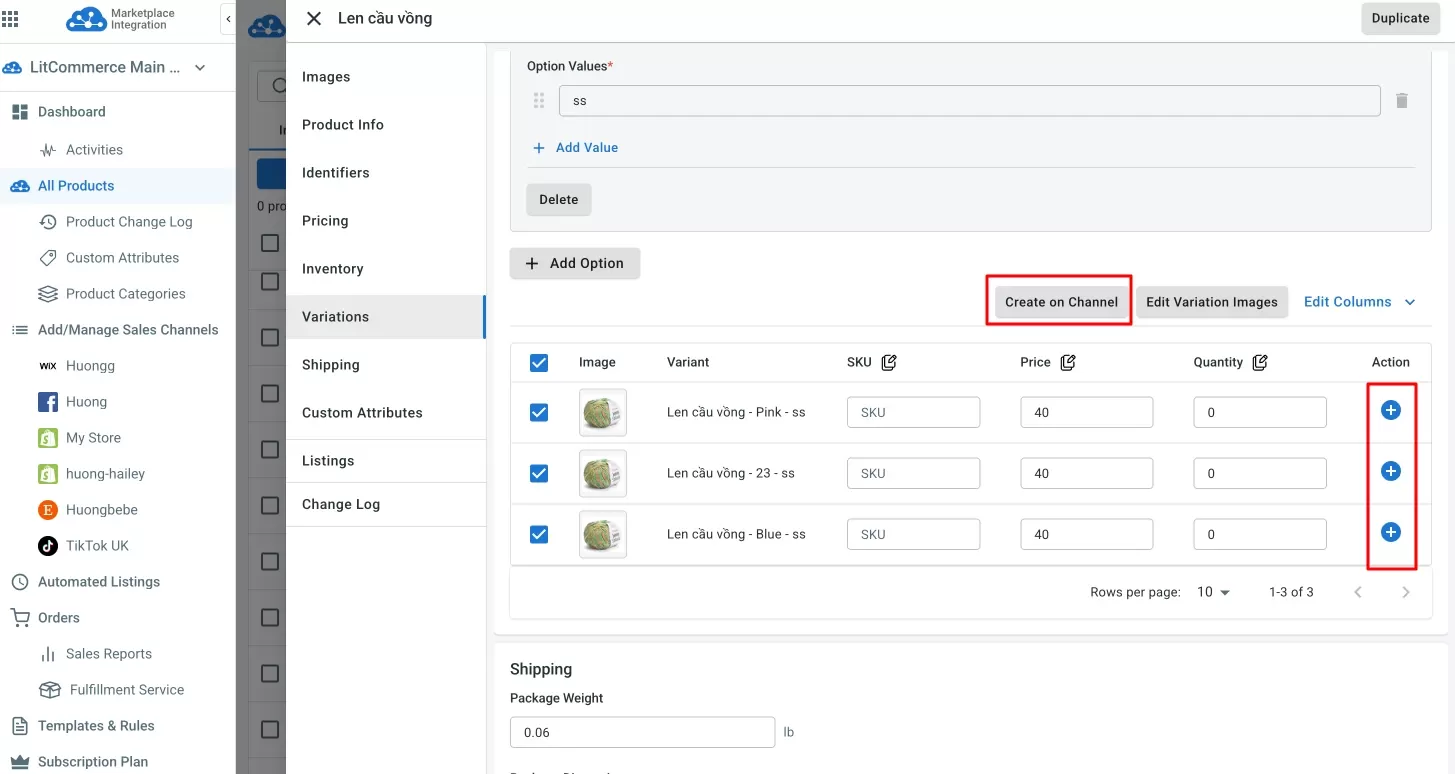Open the Custom Attributes section tab
This screenshot has width=1455, height=774.
[385, 413]
